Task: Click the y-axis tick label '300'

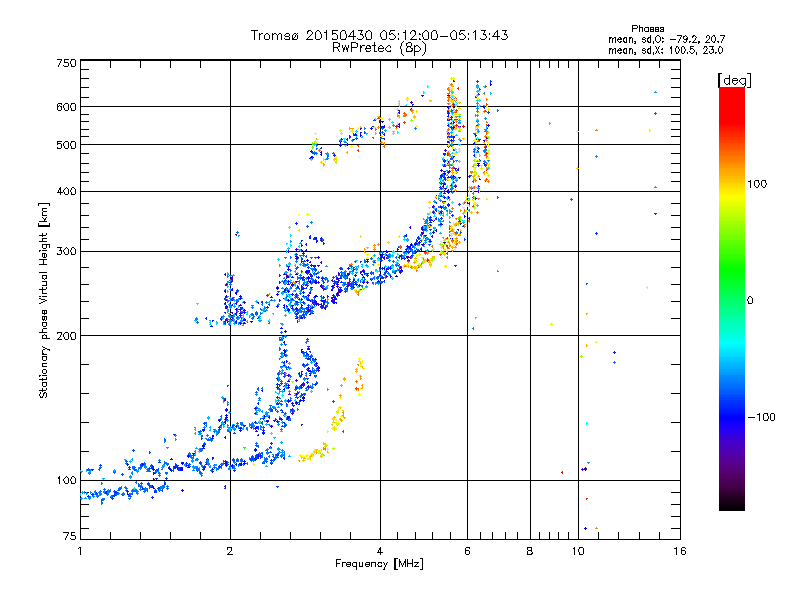Action: point(66,251)
